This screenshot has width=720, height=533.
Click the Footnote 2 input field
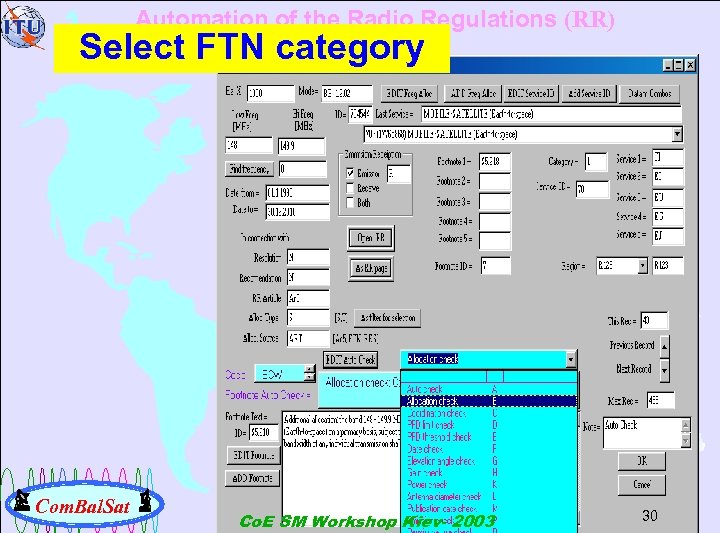[495, 181]
